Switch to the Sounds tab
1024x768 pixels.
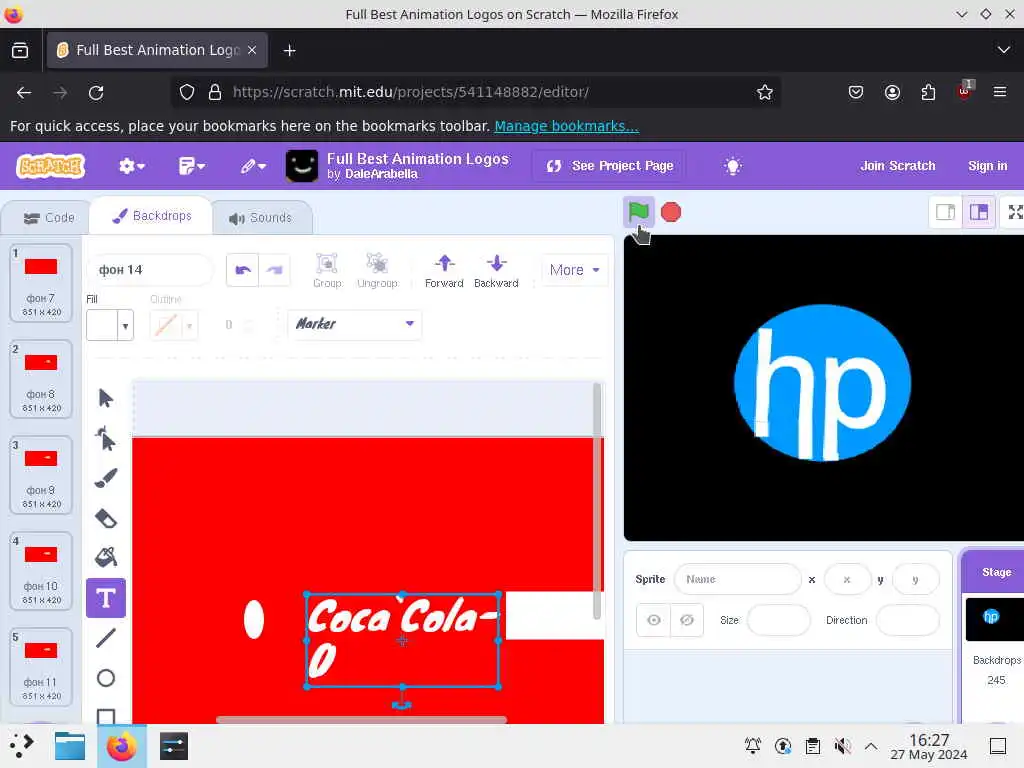pos(261,217)
